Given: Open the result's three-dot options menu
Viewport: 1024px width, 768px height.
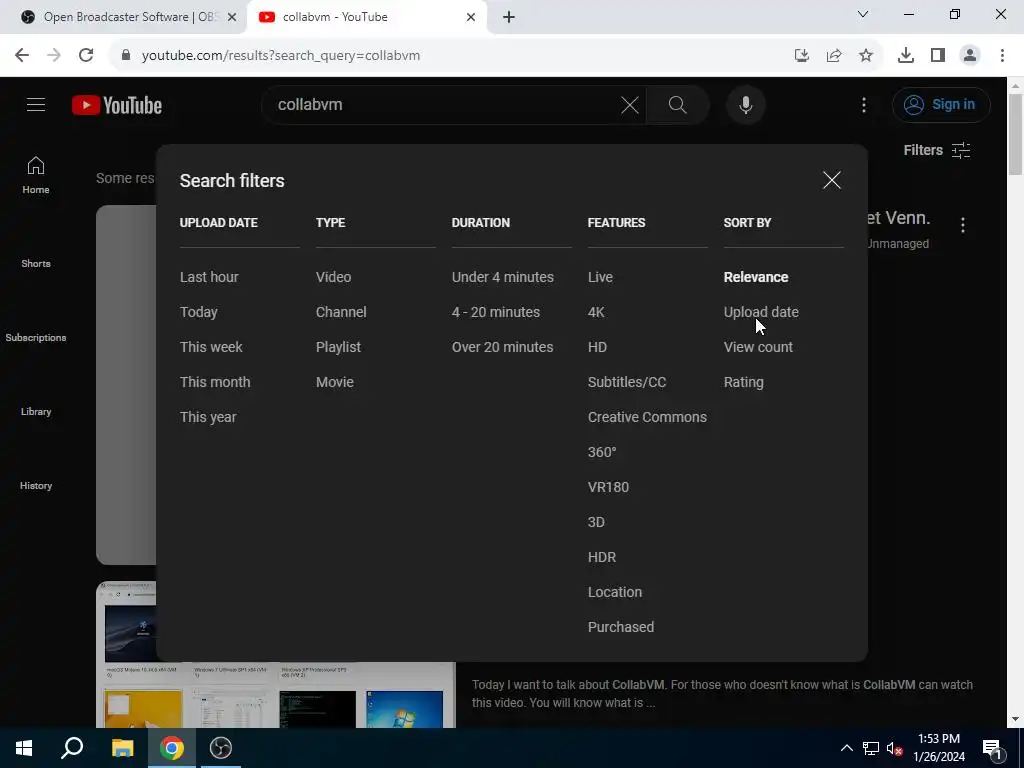Looking at the screenshot, I should pyautogui.click(x=963, y=225).
